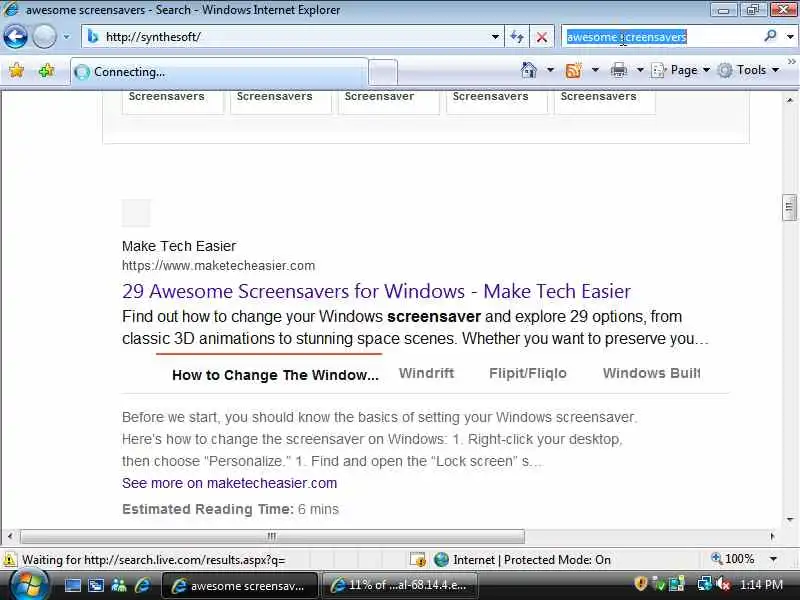Click the greyed-out Forward button
Screen dimensions: 800x600
pyautogui.click(x=44, y=37)
